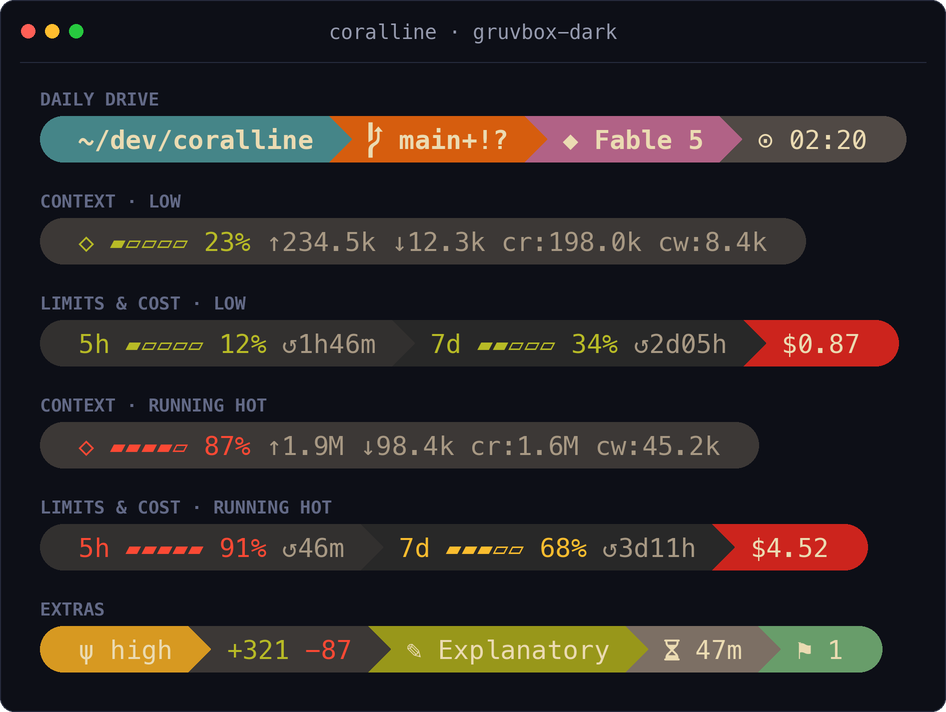Click the down arrow before 12.3k
The height and width of the screenshot is (712, 946).
tap(399, 243)
